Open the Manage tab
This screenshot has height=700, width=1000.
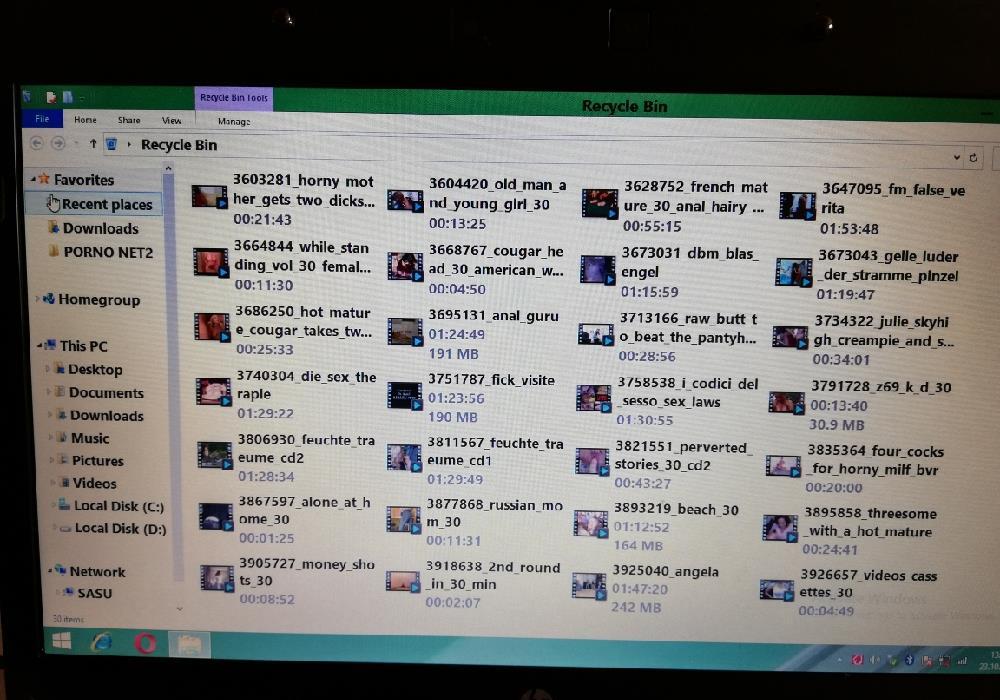[233, 121]
